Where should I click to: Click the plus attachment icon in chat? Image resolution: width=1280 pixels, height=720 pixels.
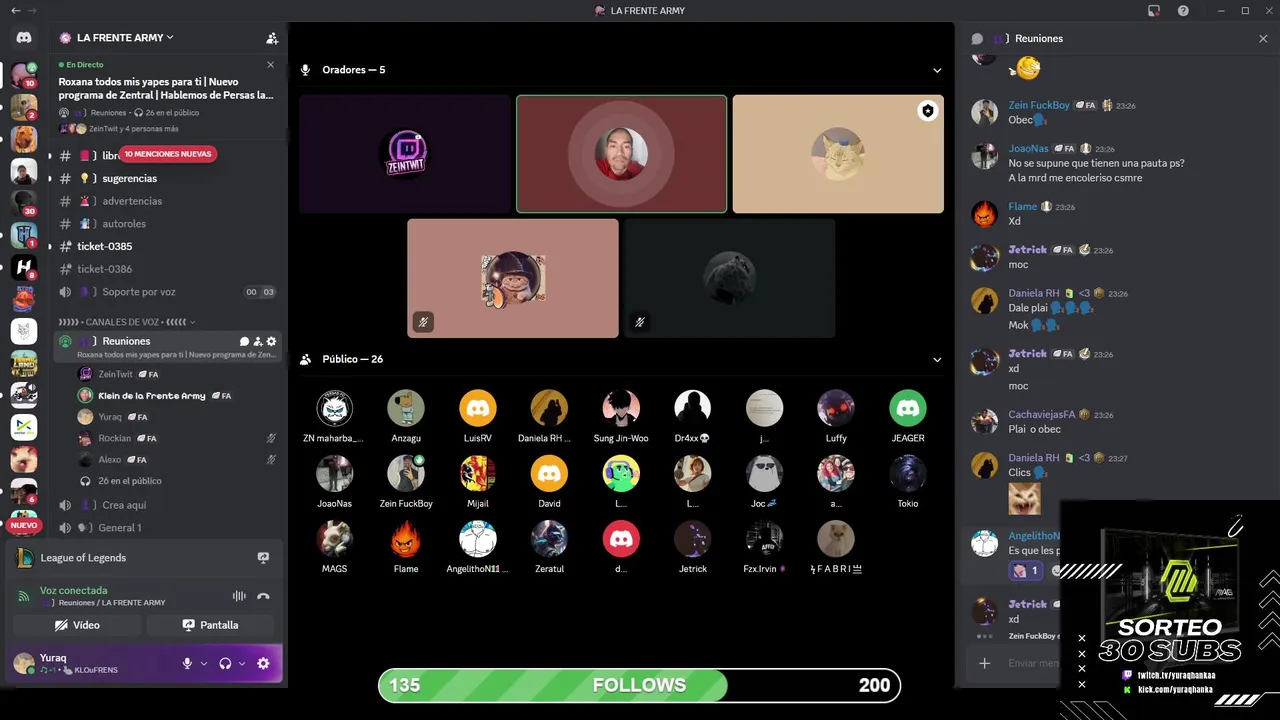[x=984, y=663]
